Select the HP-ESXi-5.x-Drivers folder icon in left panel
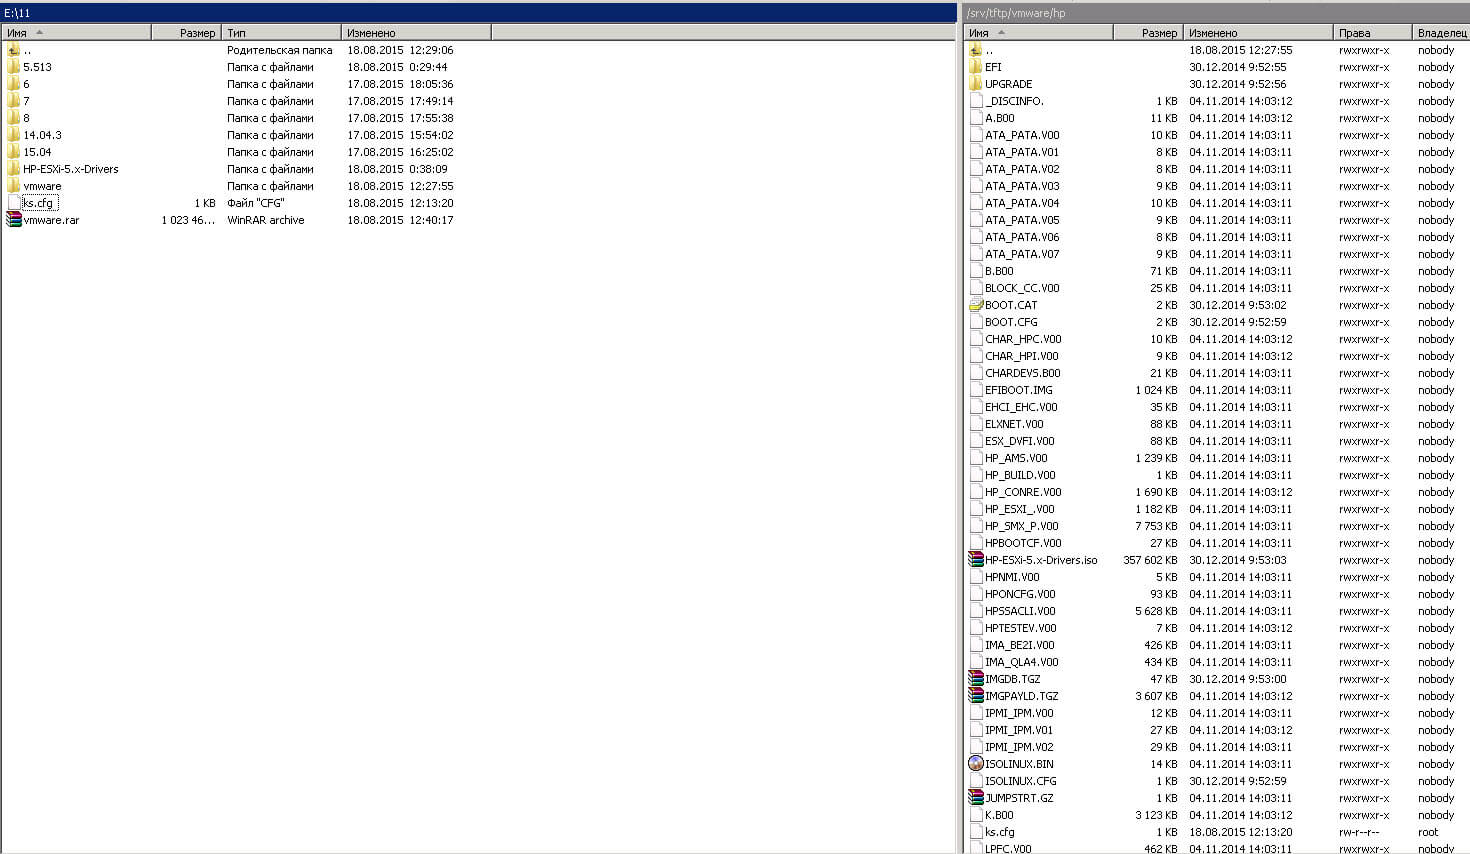The width and height of the screenshot is (1470, 854). point(13,169)
